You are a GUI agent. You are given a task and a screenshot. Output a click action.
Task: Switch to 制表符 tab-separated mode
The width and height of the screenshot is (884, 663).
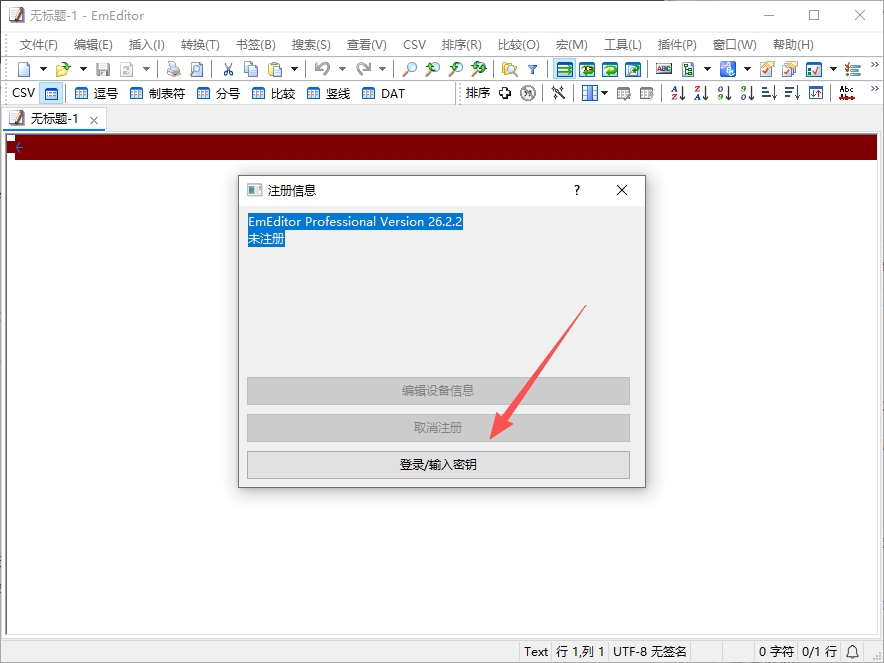click(x=157, y=94)
